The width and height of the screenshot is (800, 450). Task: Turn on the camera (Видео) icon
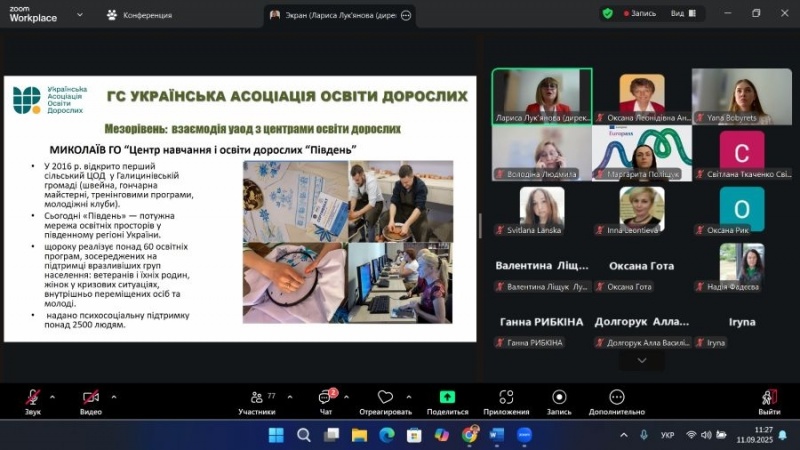tap(91, 397)
